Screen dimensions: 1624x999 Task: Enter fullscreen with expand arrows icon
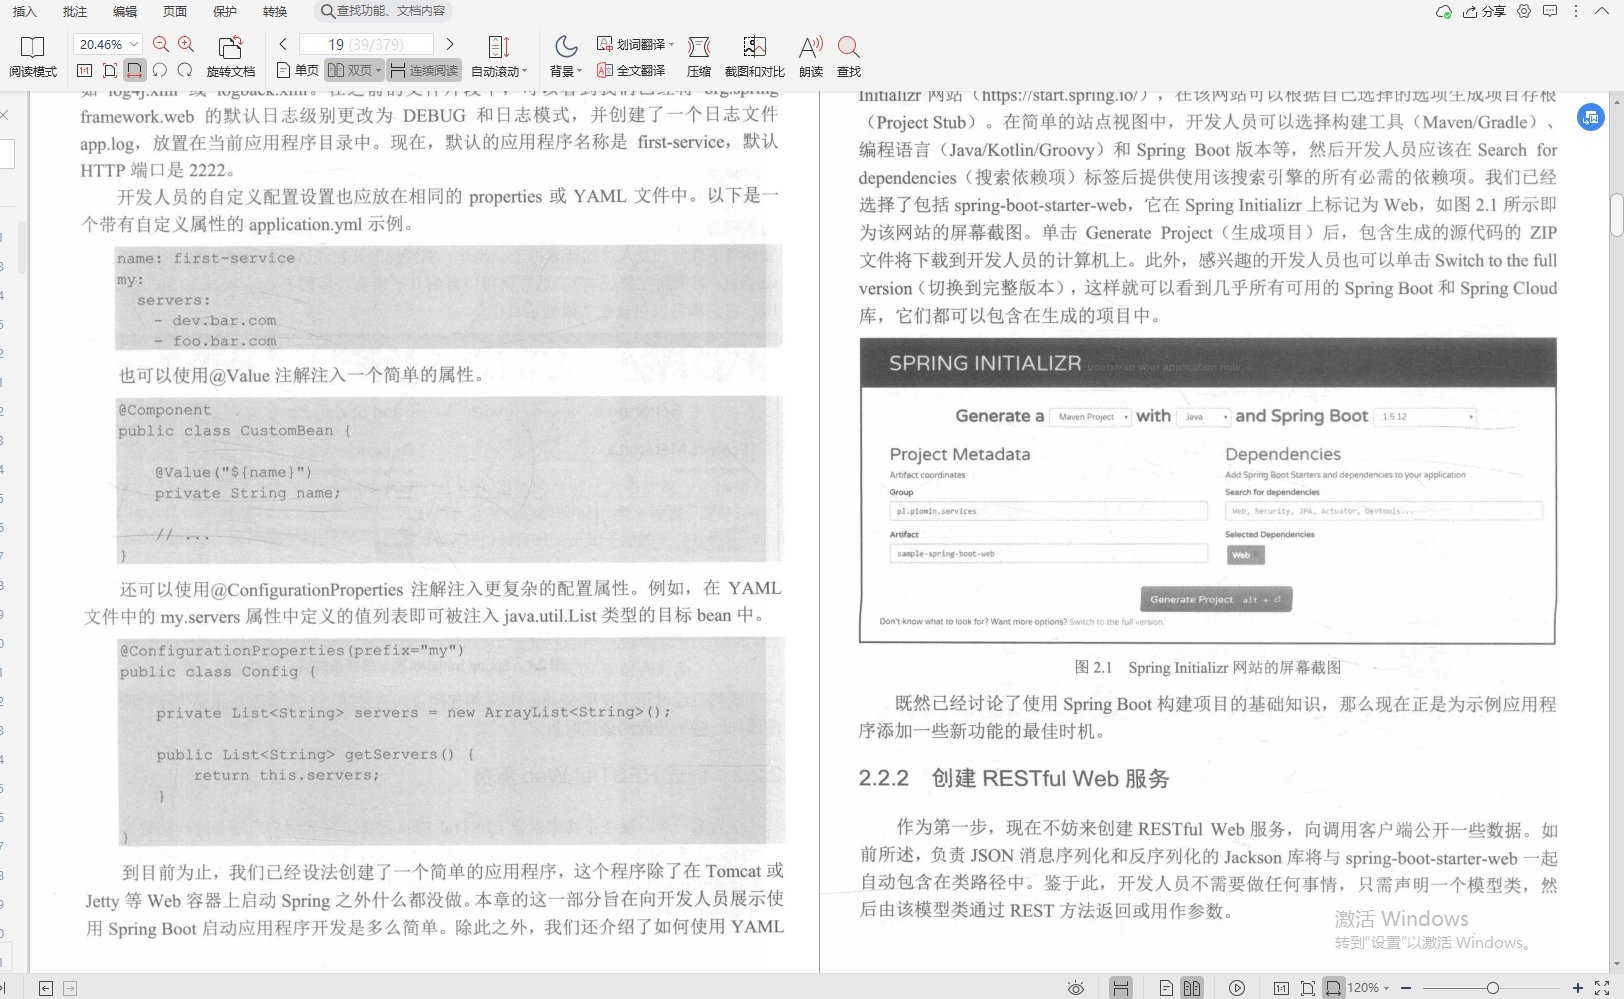coord(1602,988)
